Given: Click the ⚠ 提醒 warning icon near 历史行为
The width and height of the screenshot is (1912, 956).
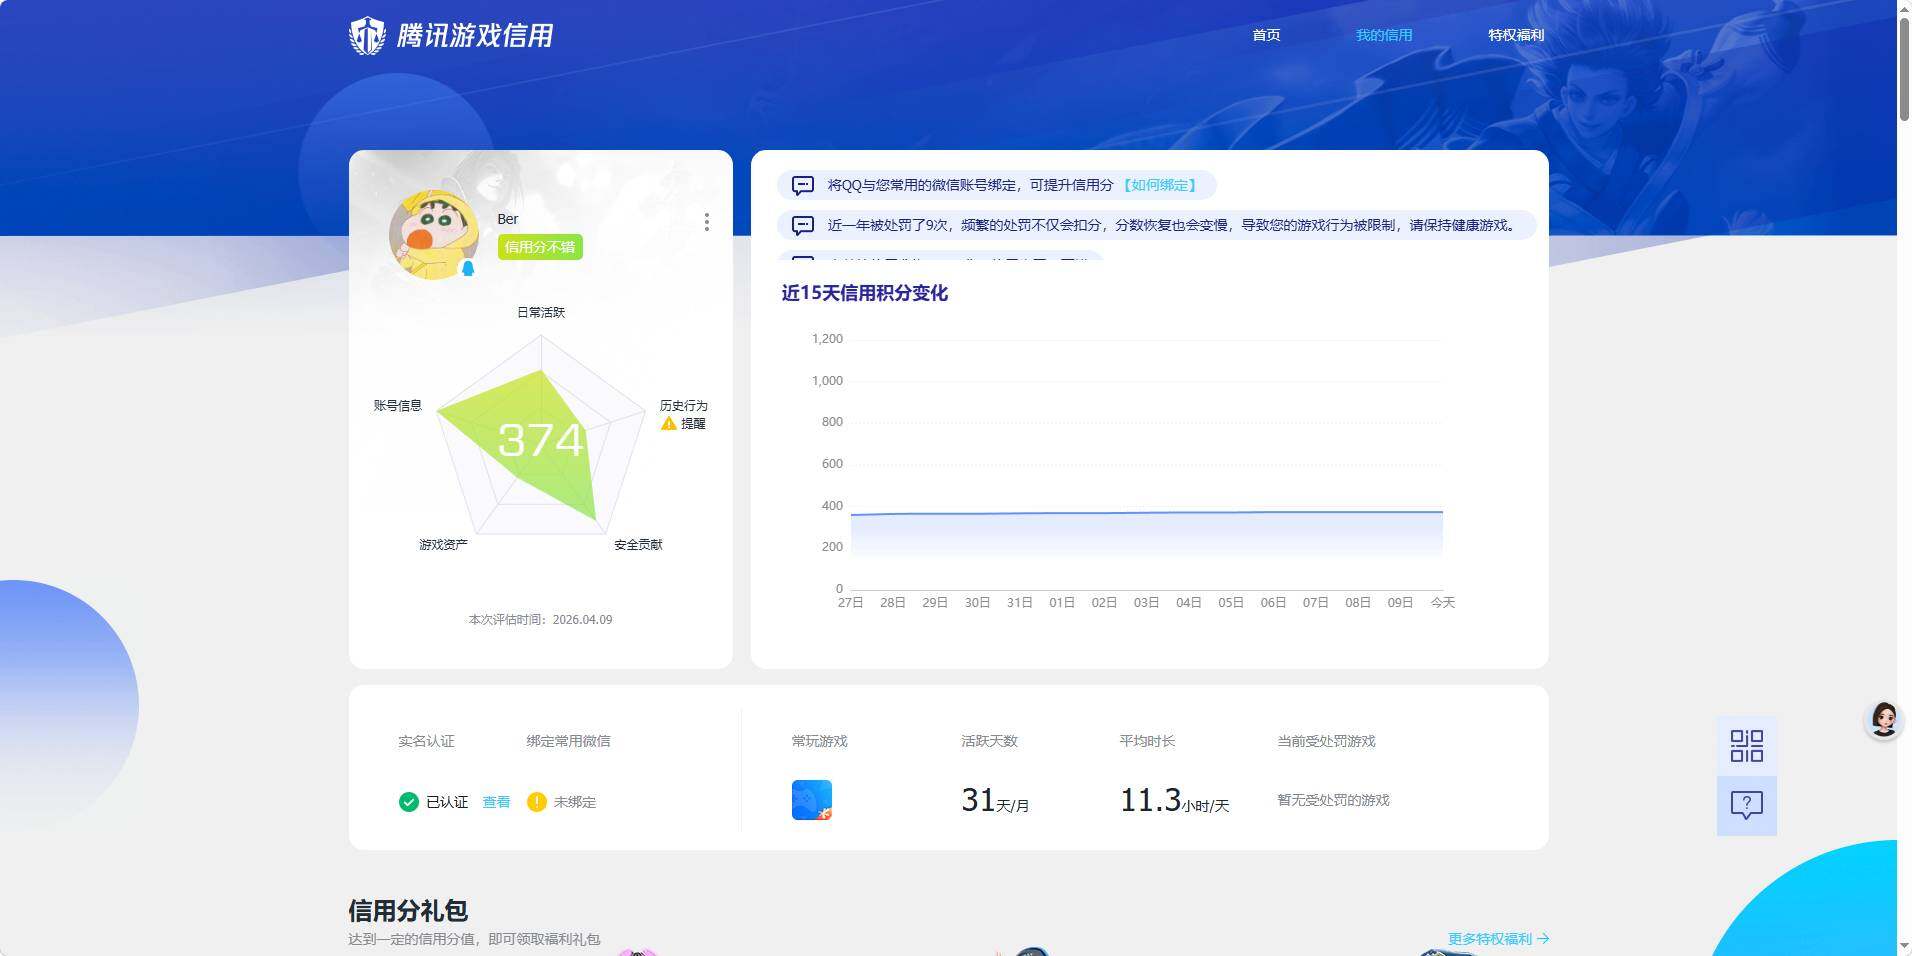Looking at the screenshot, I should 667,423.
